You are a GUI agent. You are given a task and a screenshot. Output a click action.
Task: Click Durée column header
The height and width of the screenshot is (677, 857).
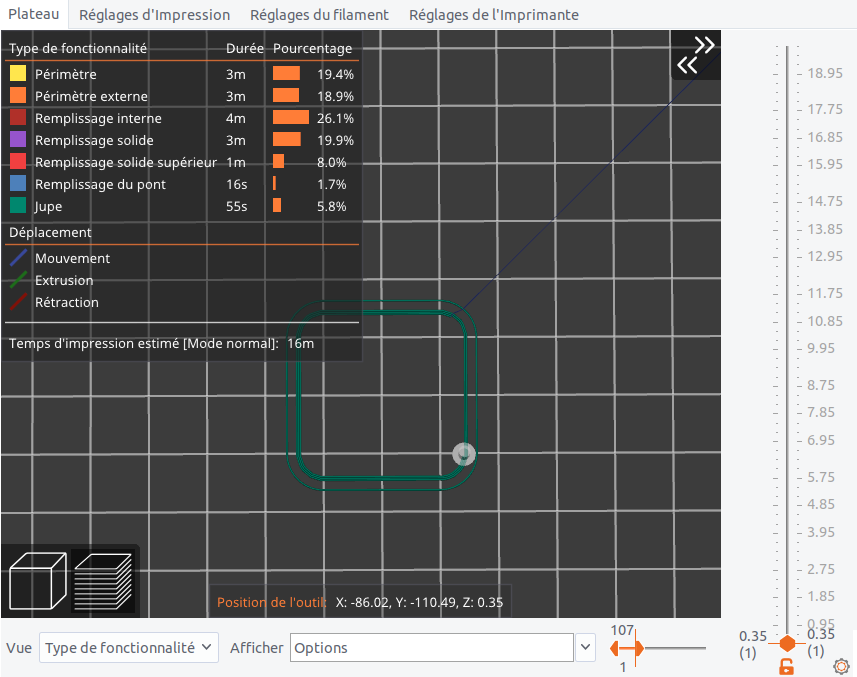click(x=245, y=48)
